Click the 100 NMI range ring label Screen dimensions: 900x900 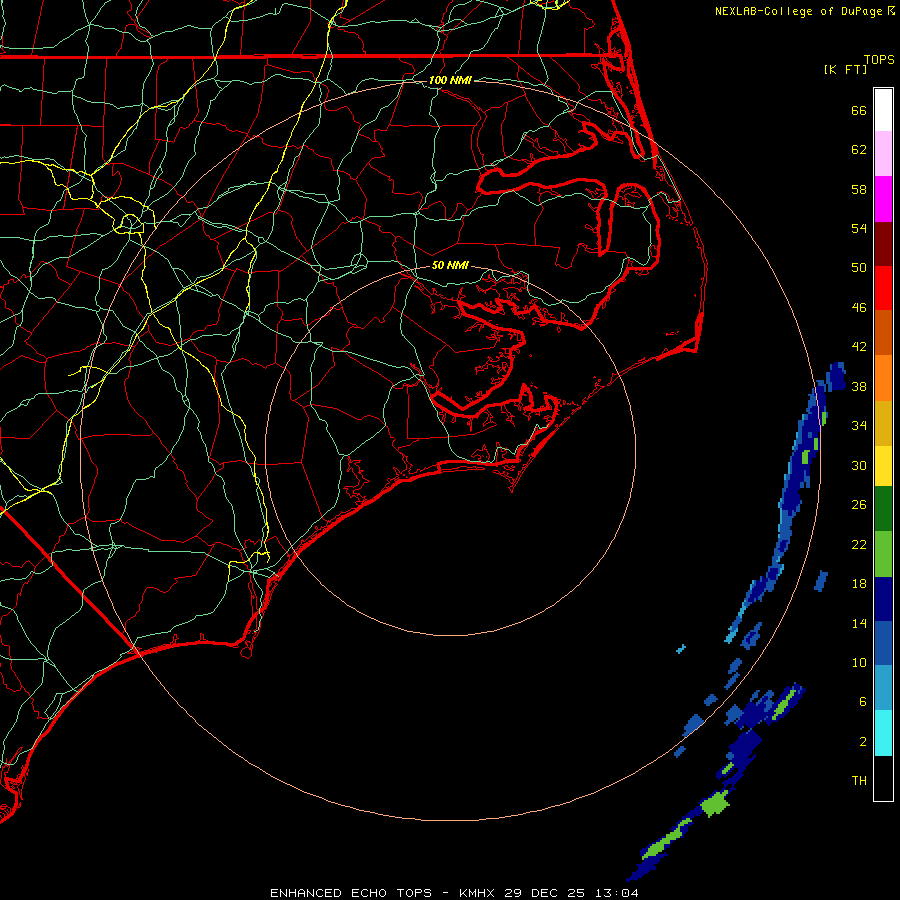pyautogui.click(x=450, y=80)
